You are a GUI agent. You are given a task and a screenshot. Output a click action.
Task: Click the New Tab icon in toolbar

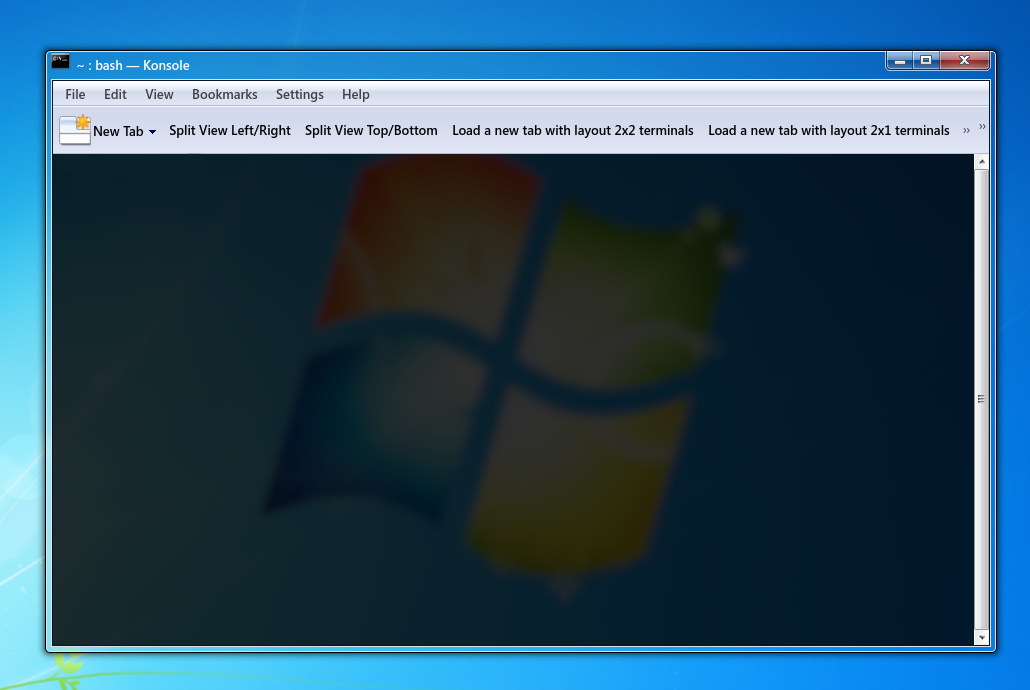(x=75, y=129)
